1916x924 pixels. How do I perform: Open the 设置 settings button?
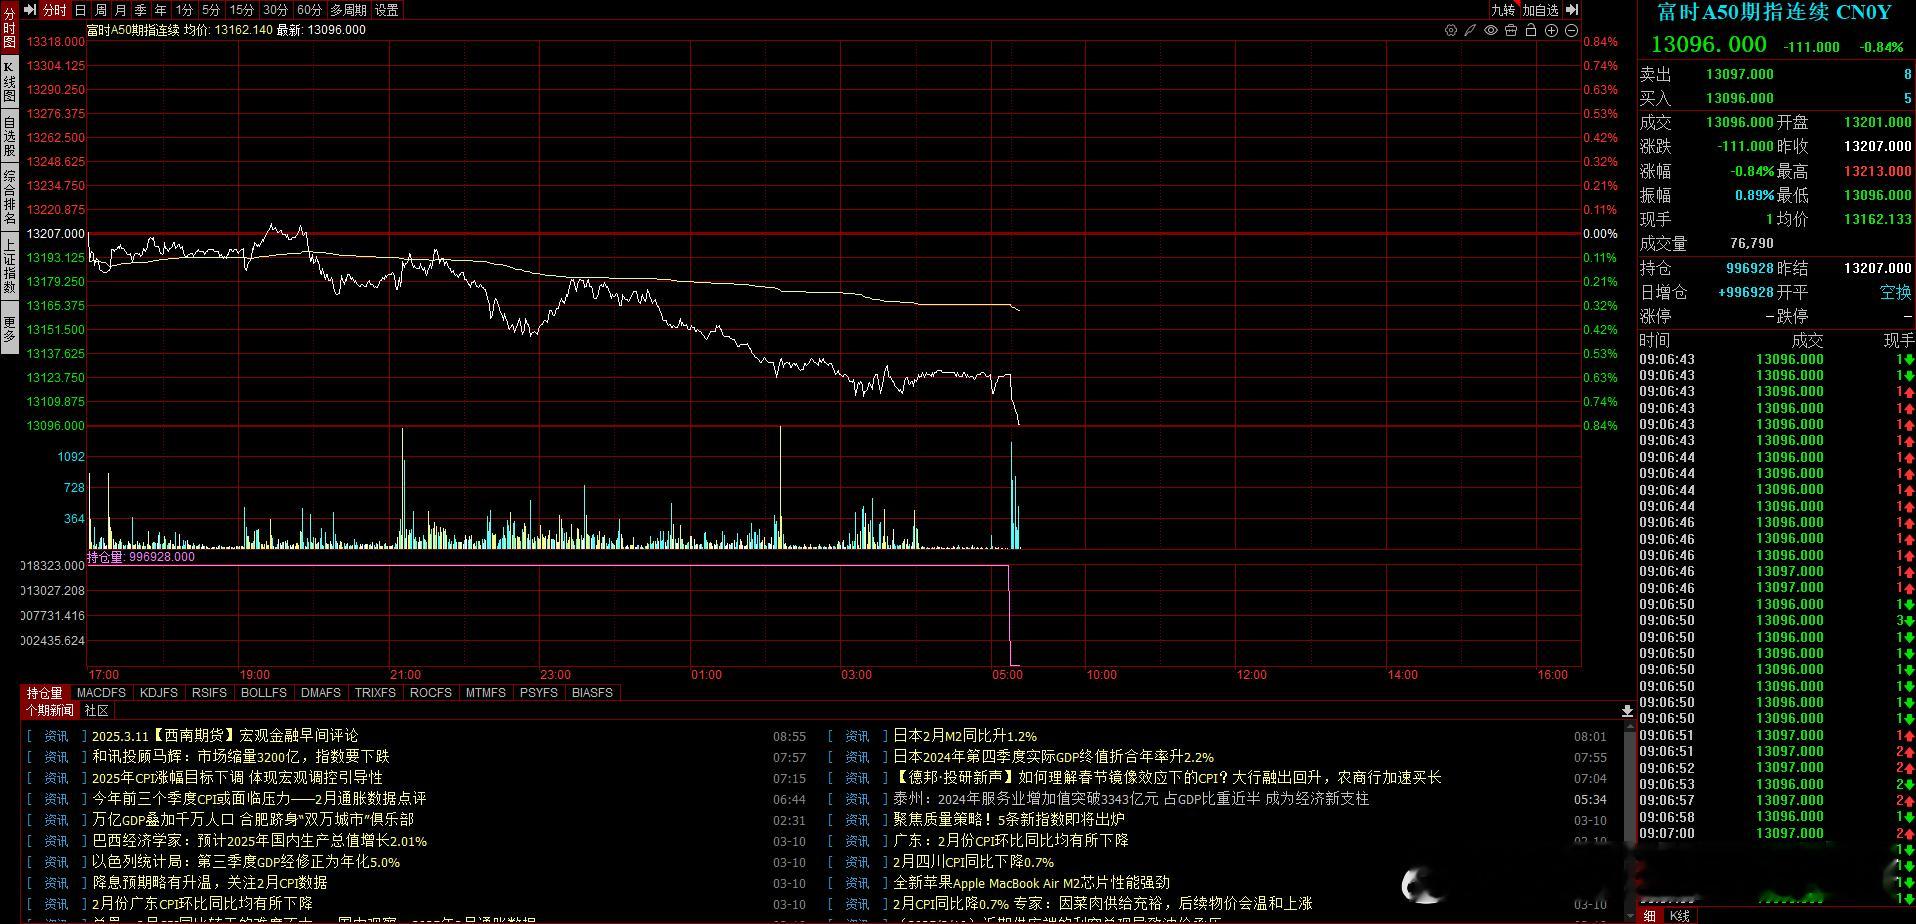(x=387, y=10)
